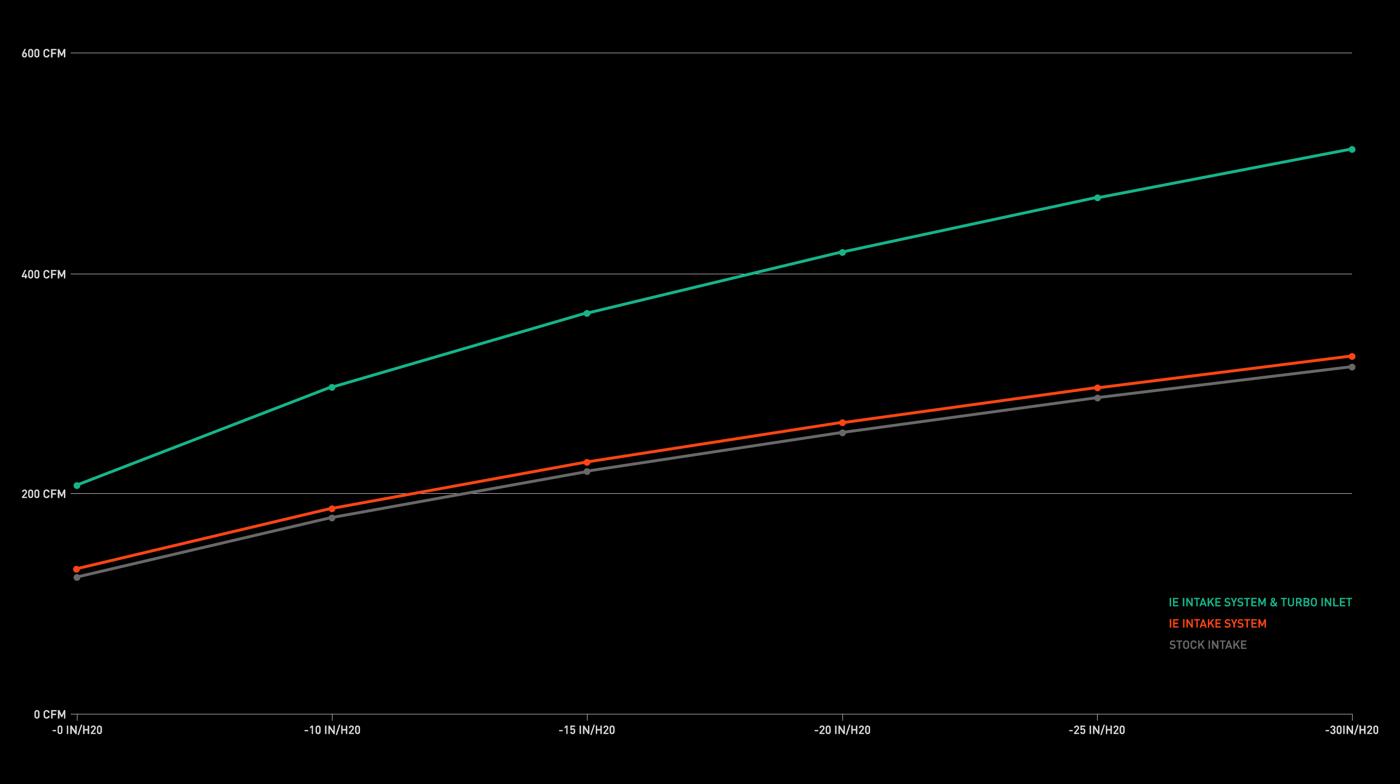Click the "-10 IN/H20" x-axis label
The height and width of the screenshot is (784, 1400).
(332, 730)
